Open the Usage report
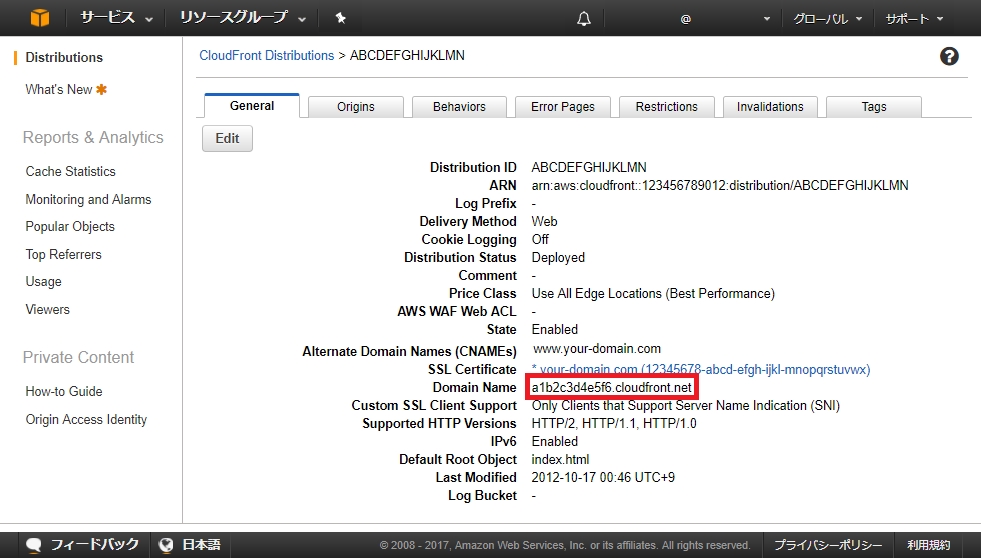This screenshot has height=558, width=981. (x=43, y=282)
